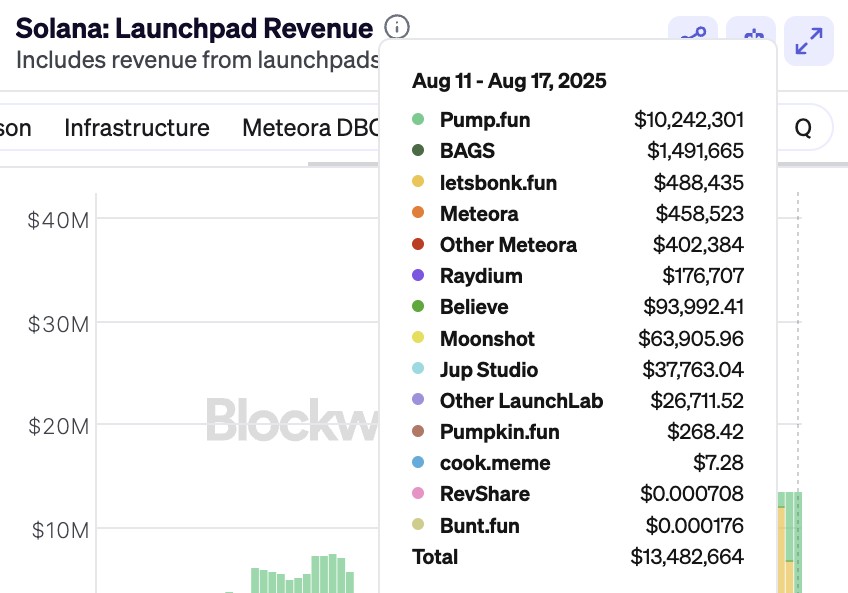The image size is (848, 593).
Task: Click the Pump.fun green legend dot
Action: 418,119
